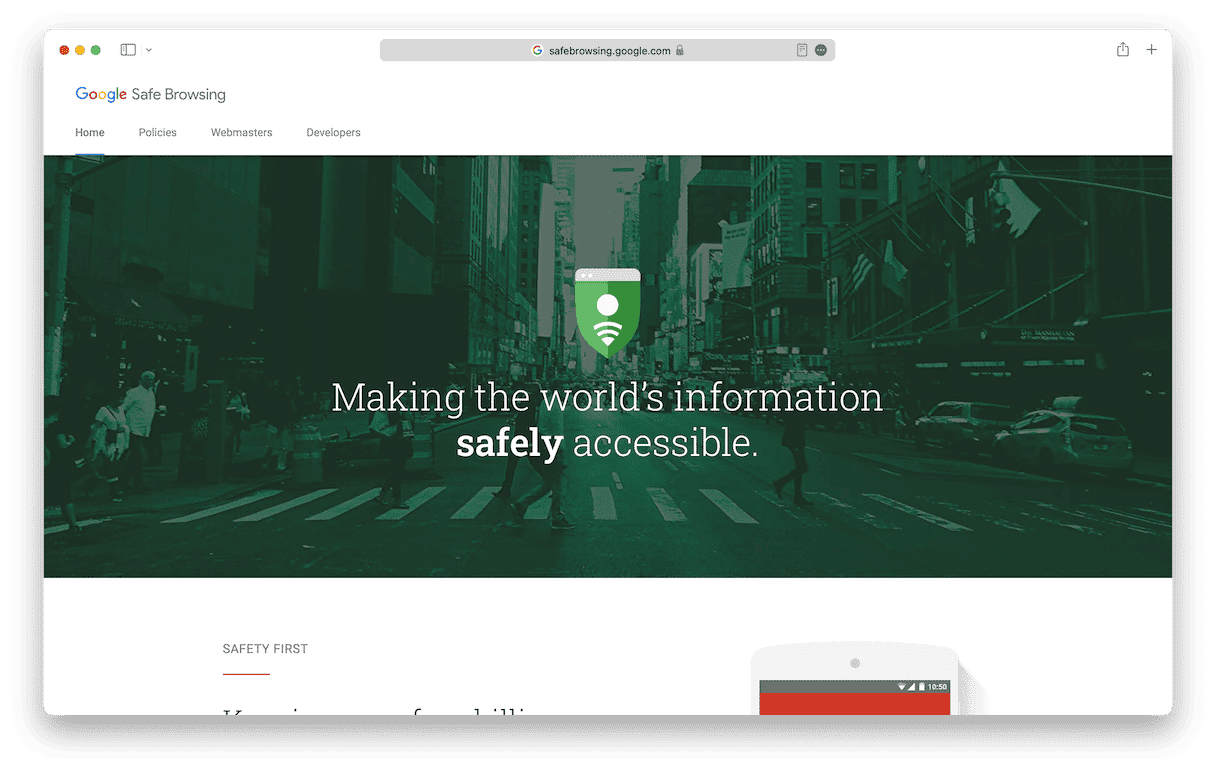This screenshot has height=773, width=1216.
Task: Open a new tab with the plus icon
Action: click(1152, 50)
